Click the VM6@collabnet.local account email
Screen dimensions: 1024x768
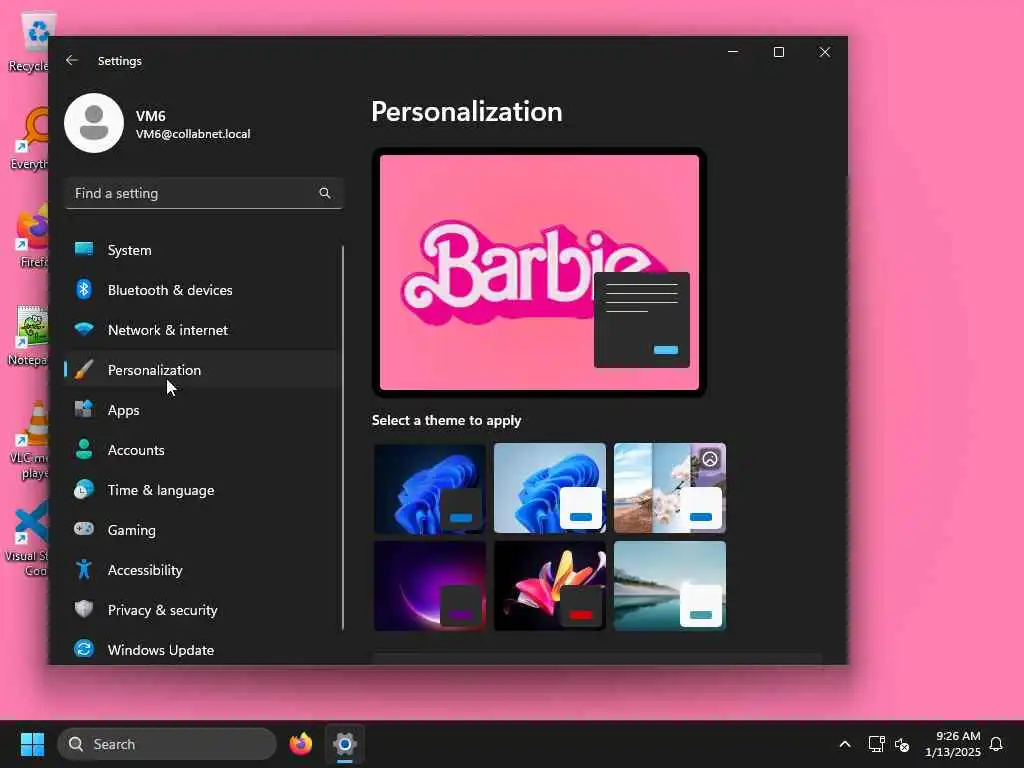193,134
